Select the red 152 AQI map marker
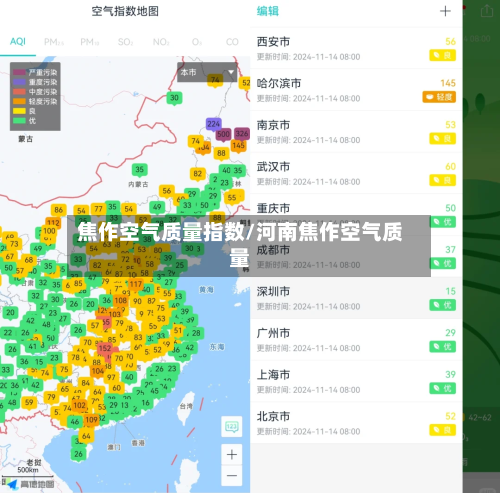Viewport: 500px width, 493px height. coord(105,349)
